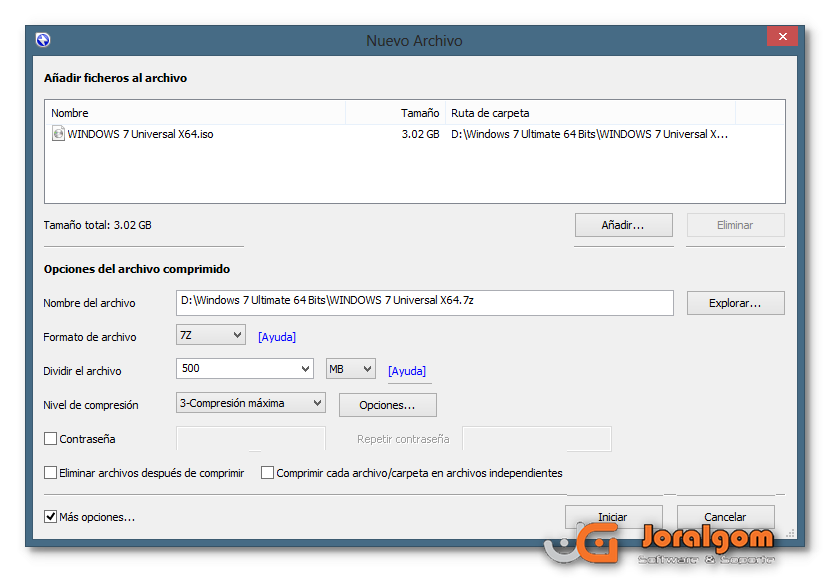
Task: Click the ISO file icon in list
Action: point(58,133)
